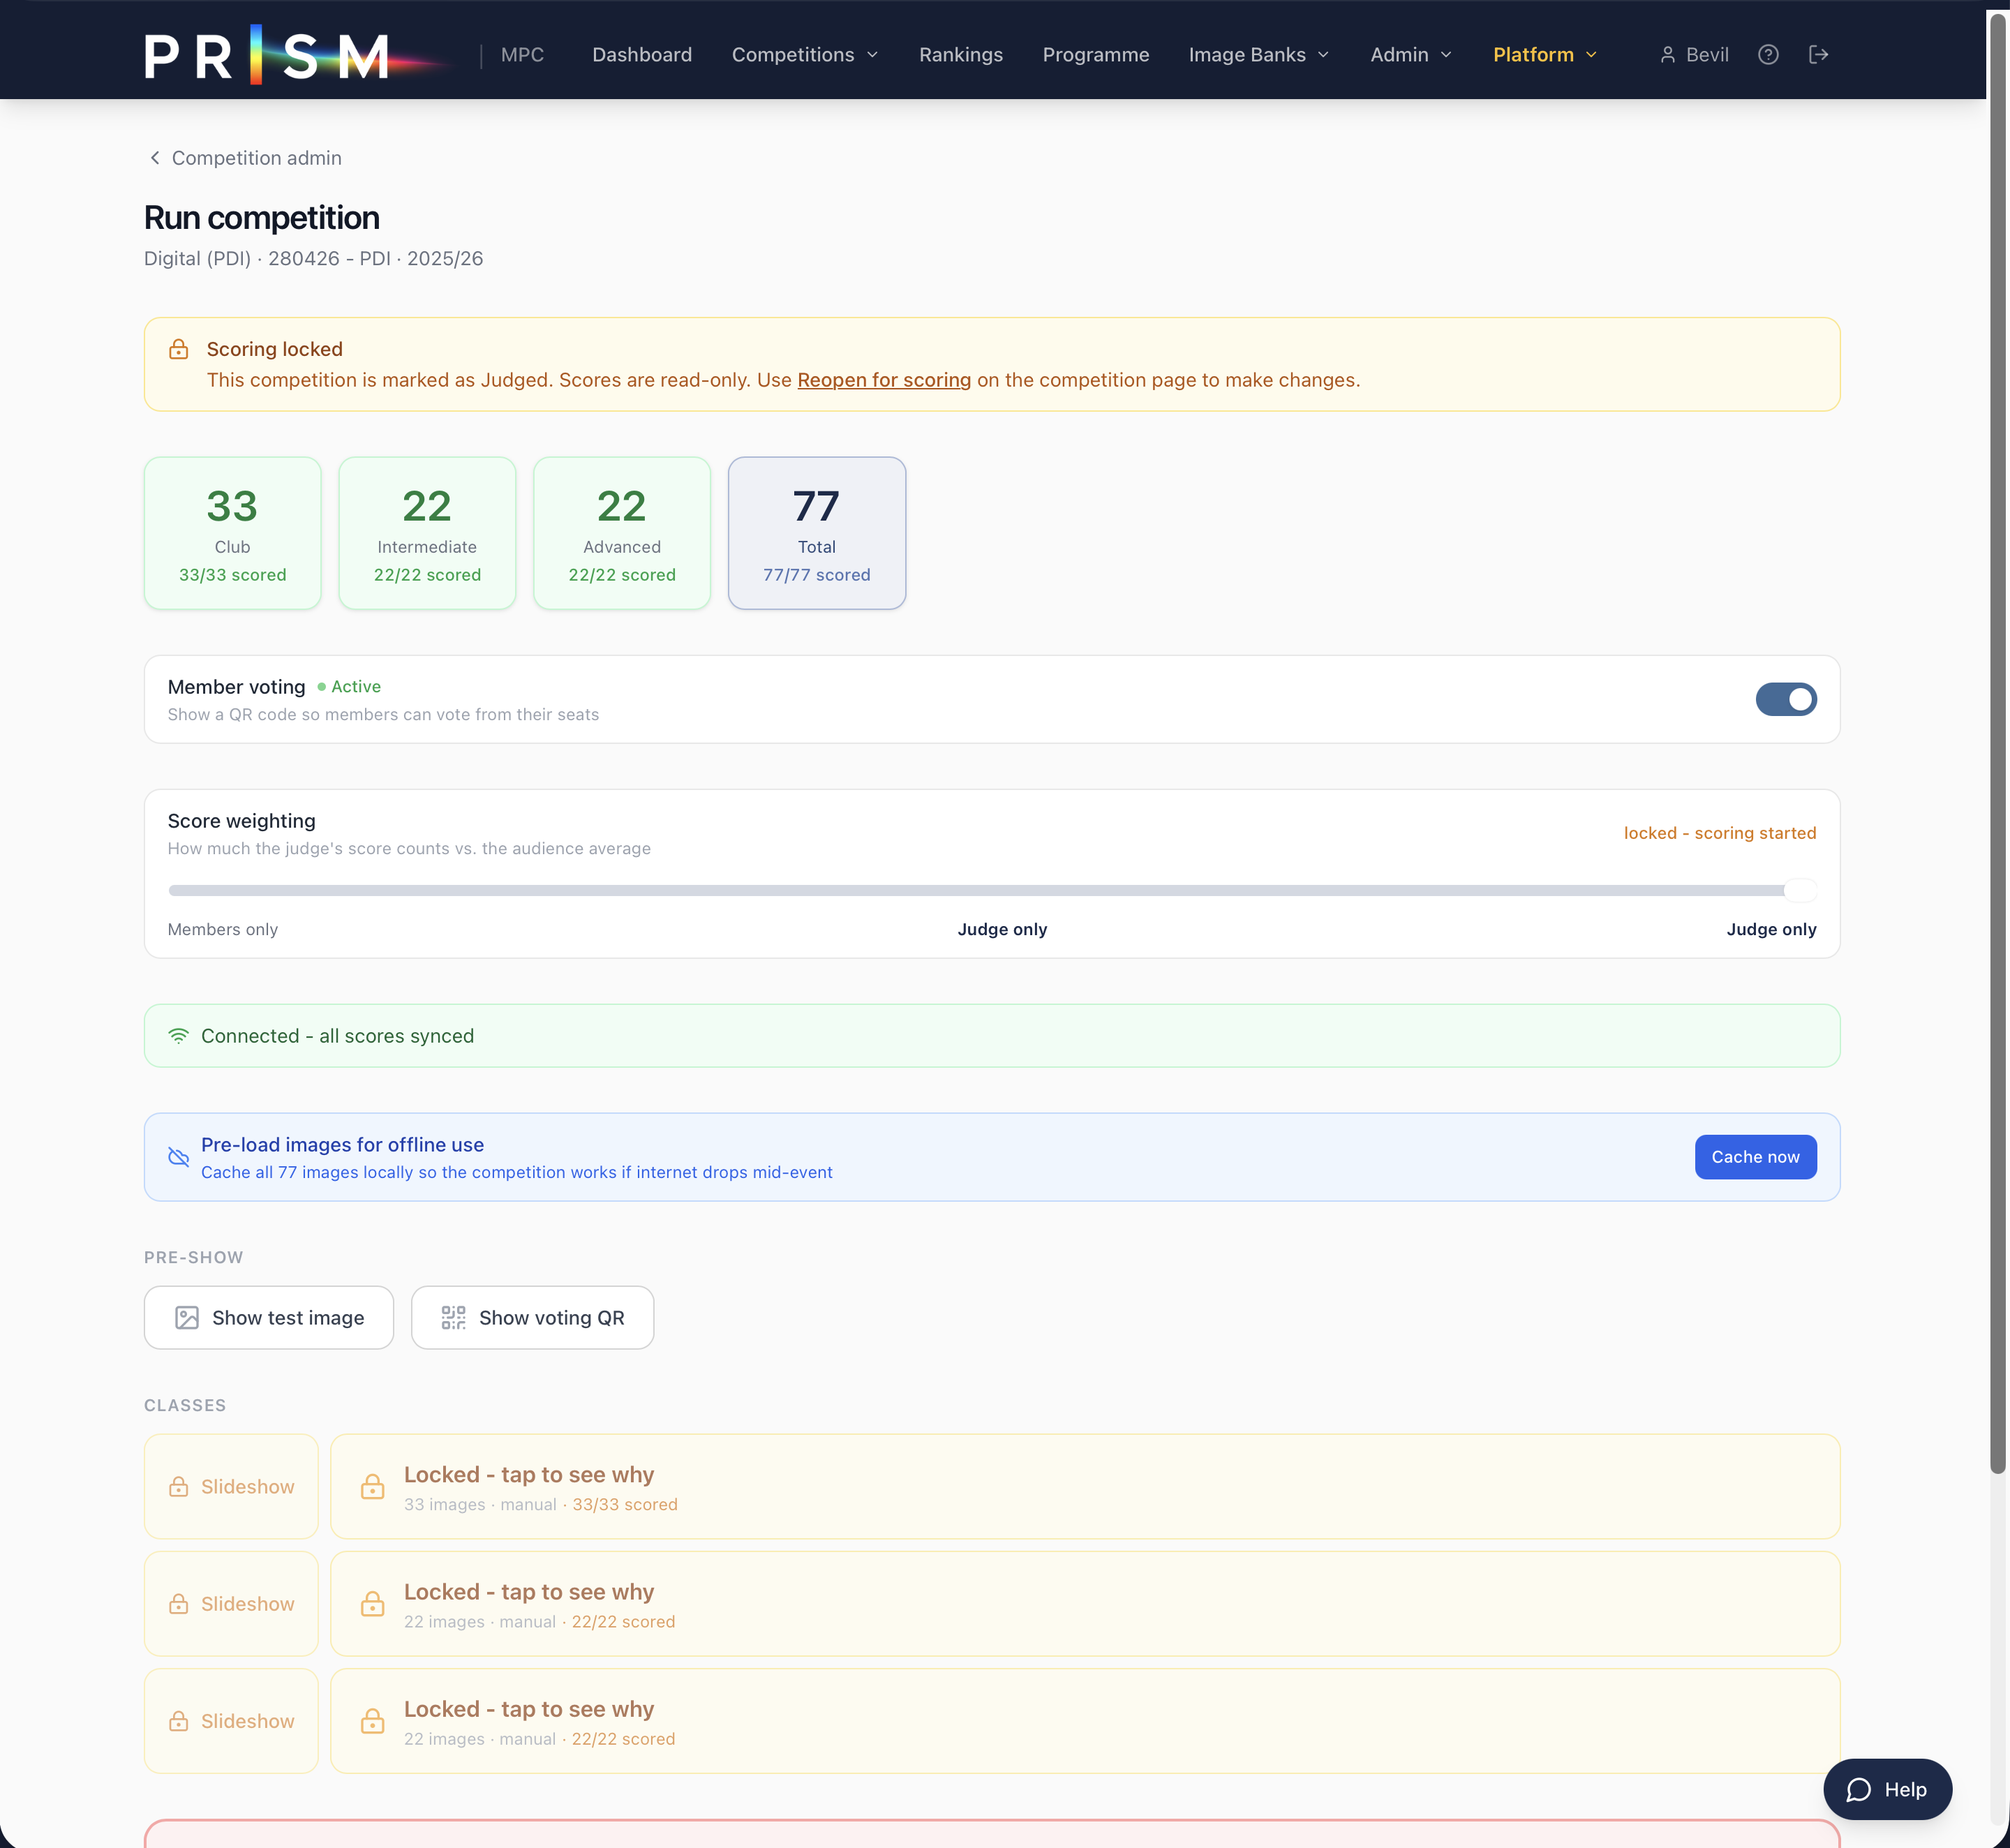Click the lock icon in Scoring locked banner
Screen dimensions: 2010x1848
coord(179,349)
